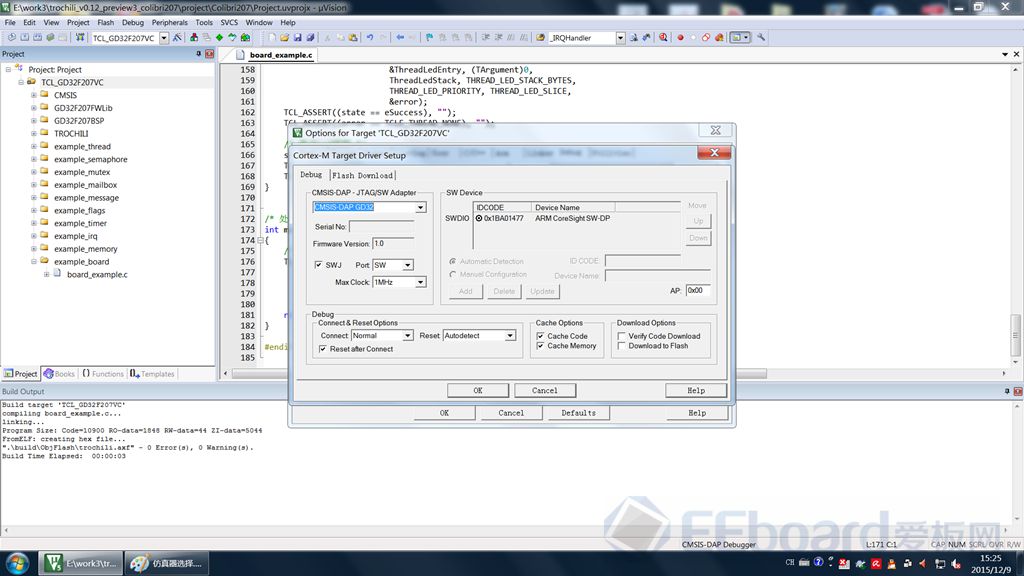Open Options for Target wand icon in toolbar
Image resolution: width=1024 pixels, height=576 pixels.
pos(178,38)
